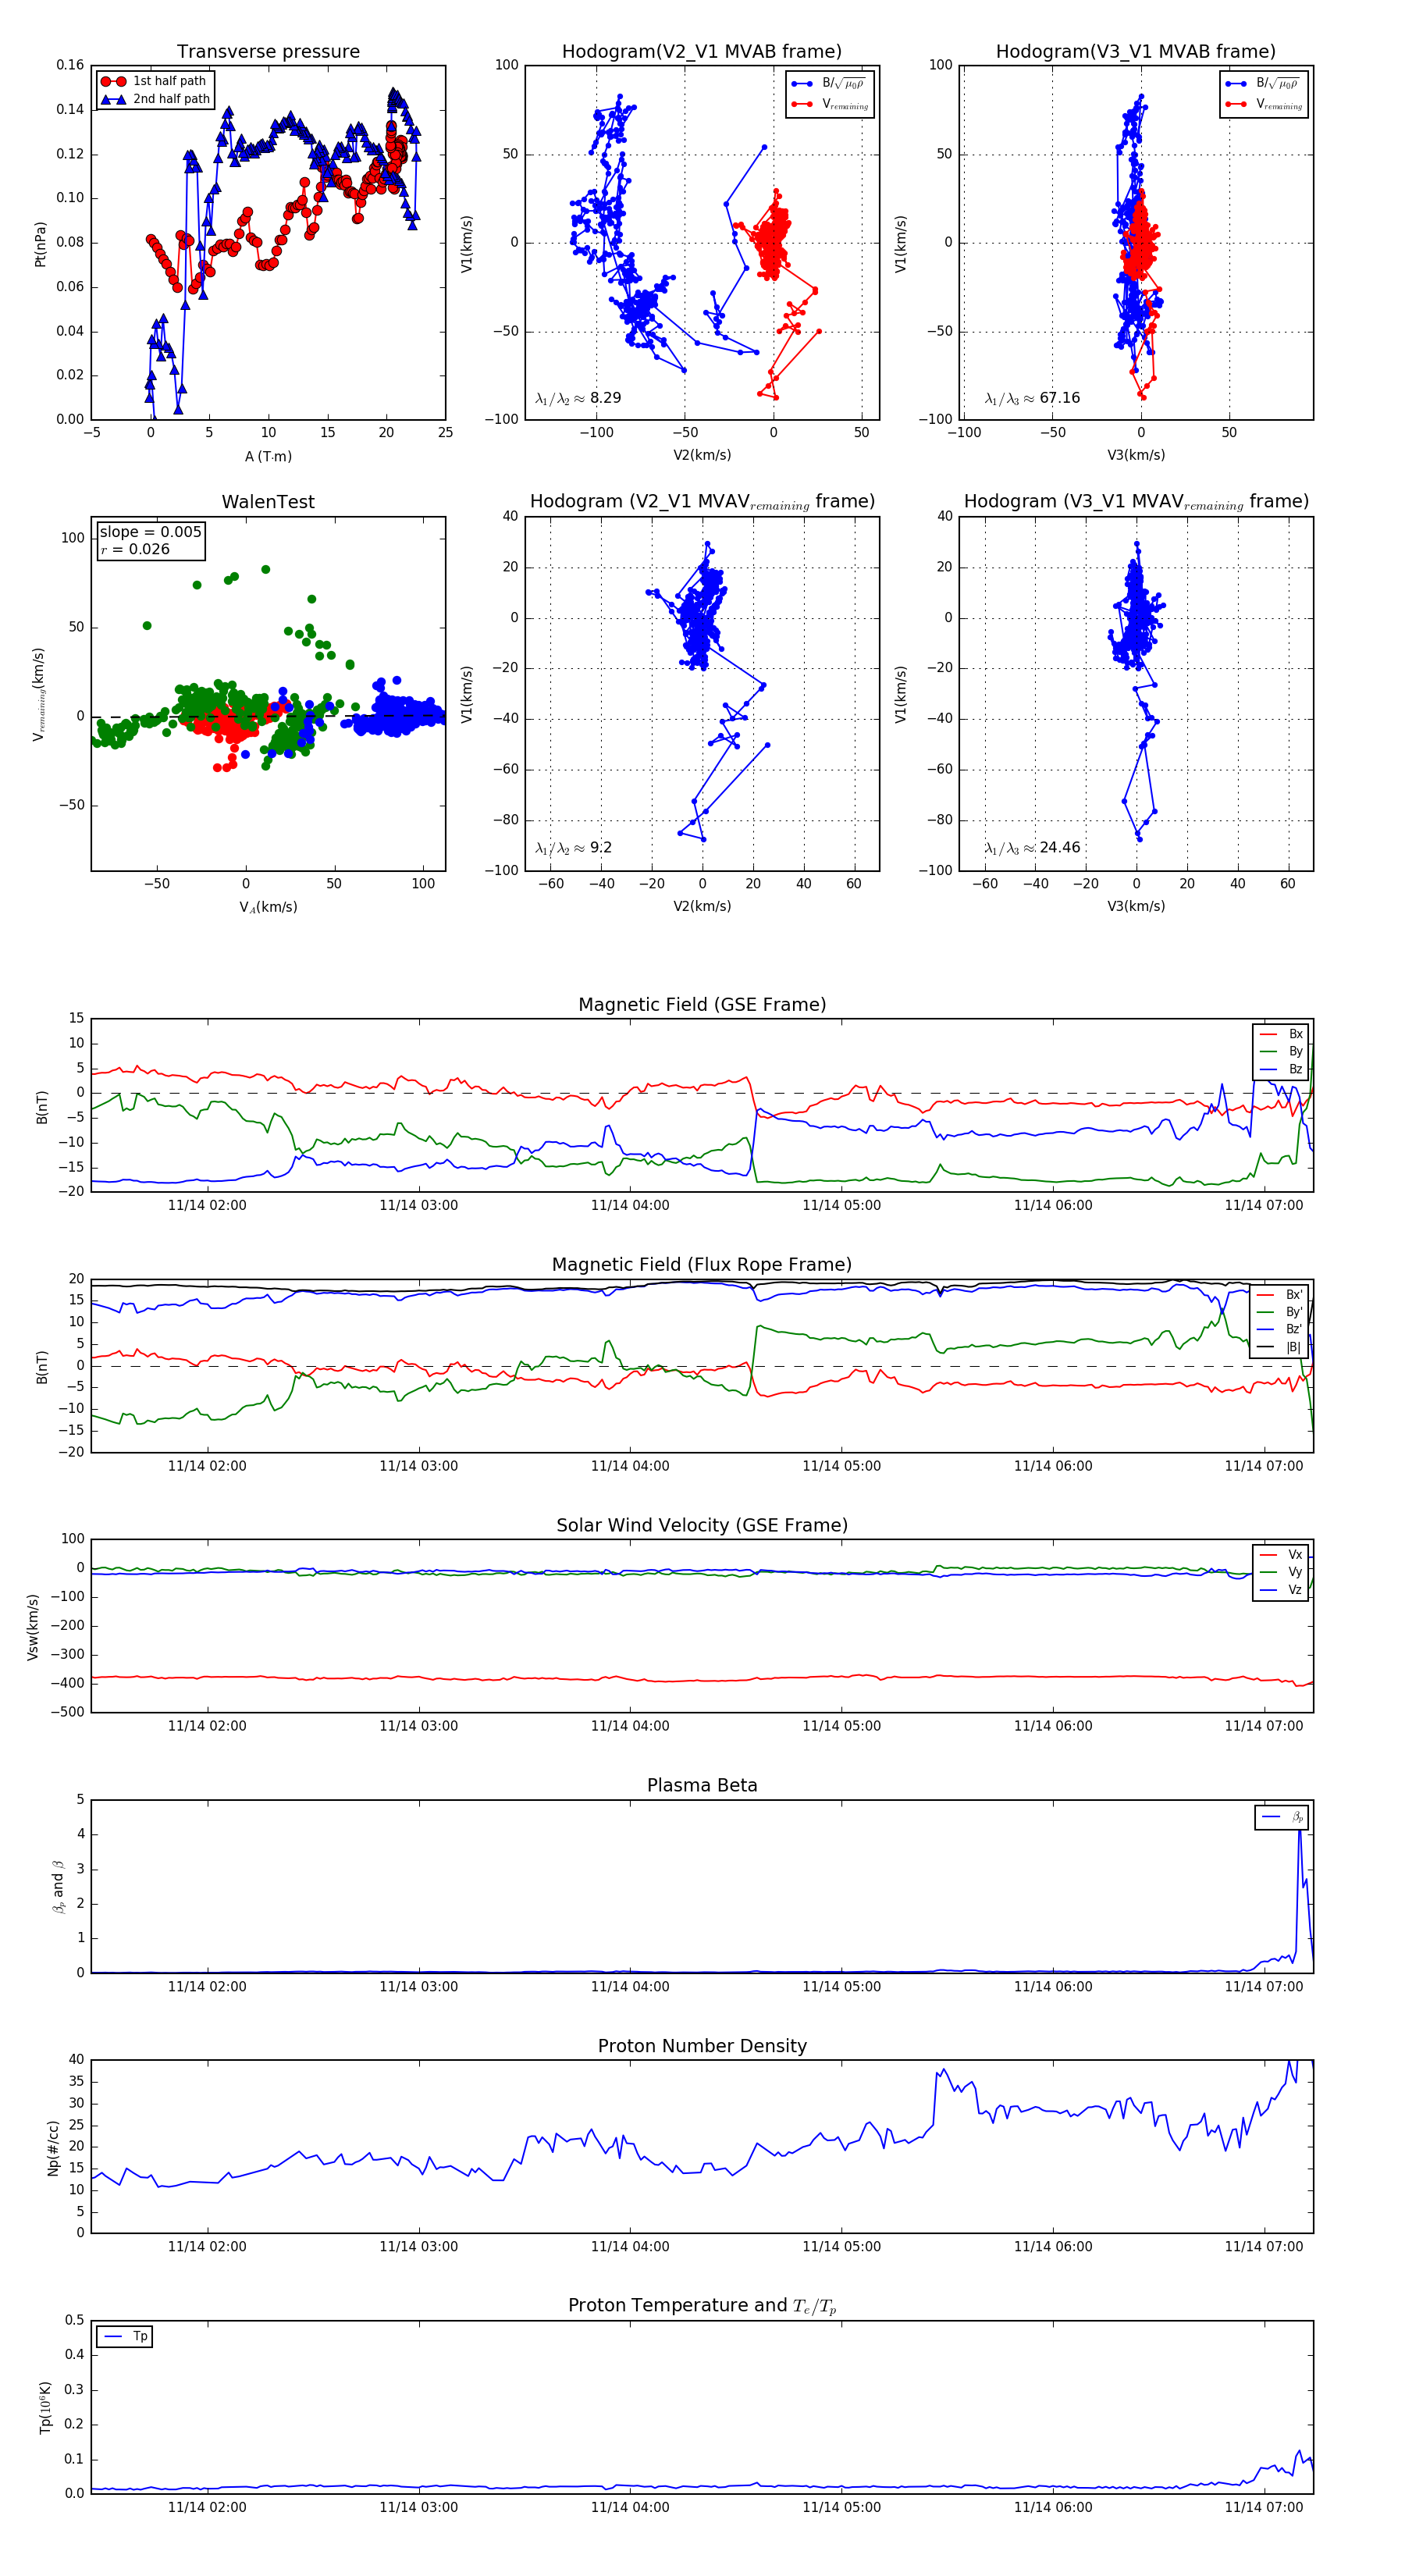
Task: Select the Bz' legend entry in Flux Rope panel
Action: 1279,1329
